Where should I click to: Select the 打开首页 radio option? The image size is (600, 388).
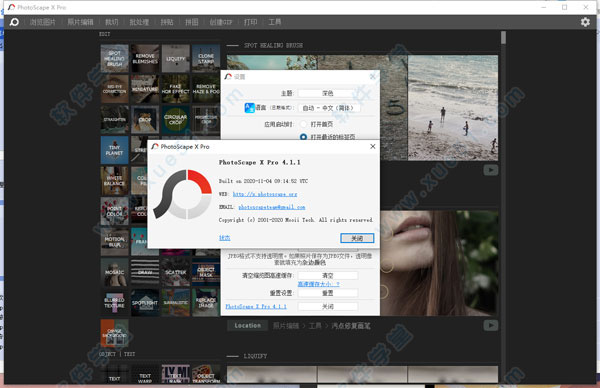(x=303, y=124)
